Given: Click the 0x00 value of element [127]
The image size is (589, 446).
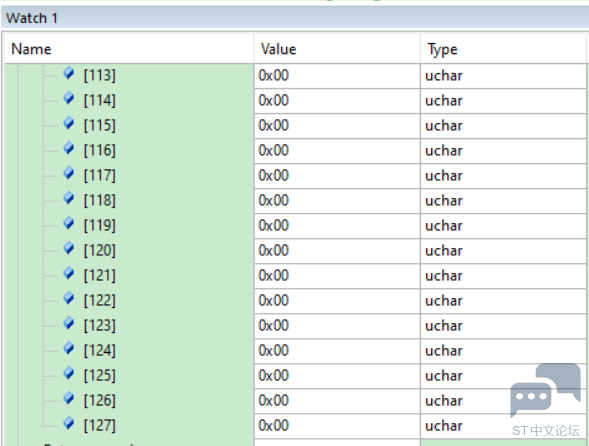Looking at the screenshot, I should 273,425.
